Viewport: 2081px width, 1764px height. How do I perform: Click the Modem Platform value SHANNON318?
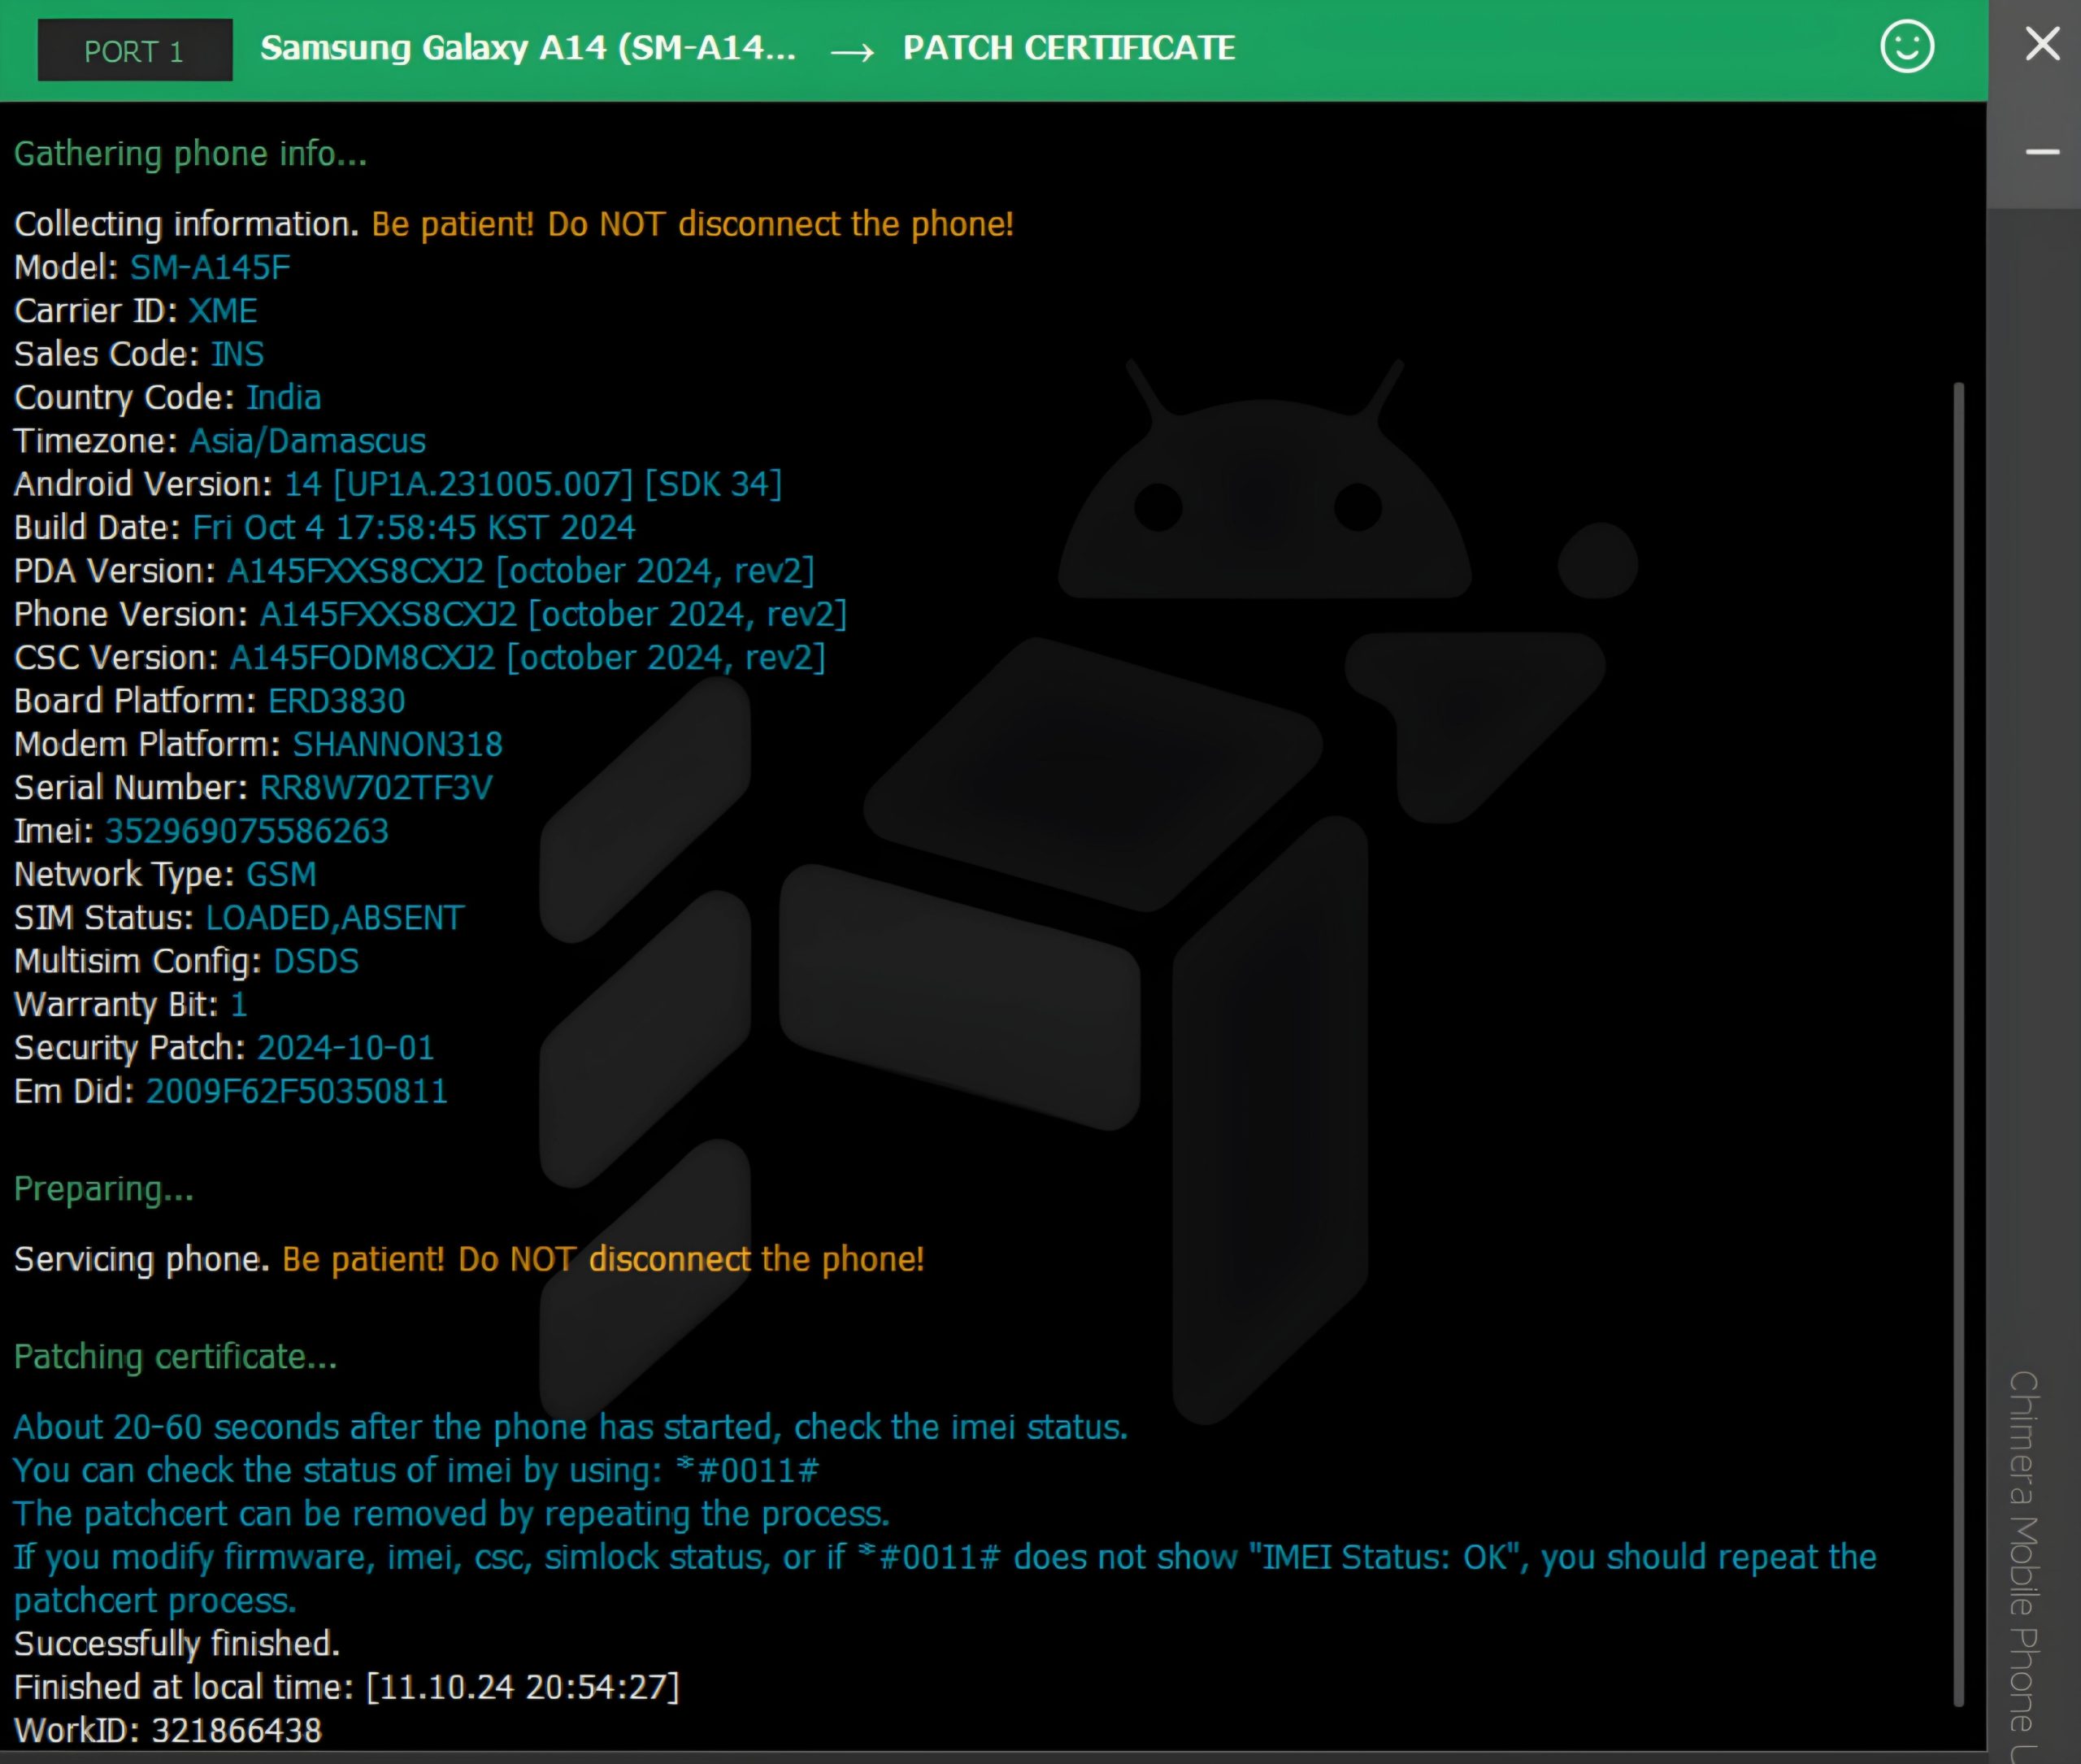tap(397, 745)
